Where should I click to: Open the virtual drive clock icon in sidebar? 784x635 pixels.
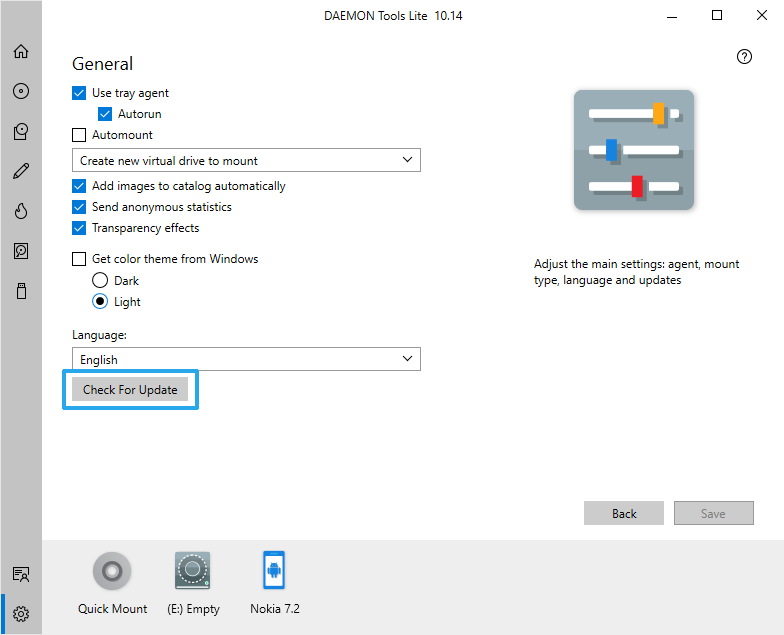pos(21,131)
